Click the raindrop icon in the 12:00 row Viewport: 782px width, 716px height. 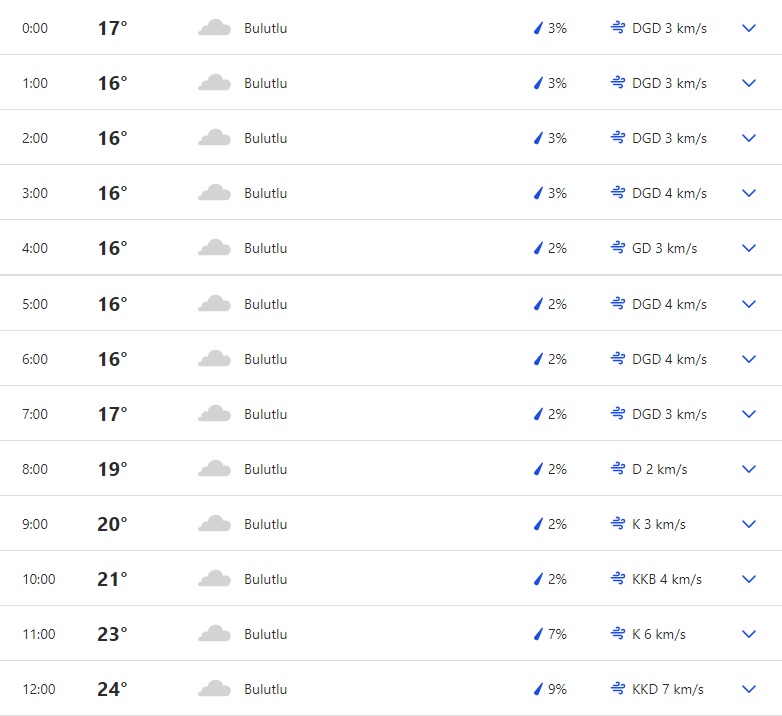[538, 689]
